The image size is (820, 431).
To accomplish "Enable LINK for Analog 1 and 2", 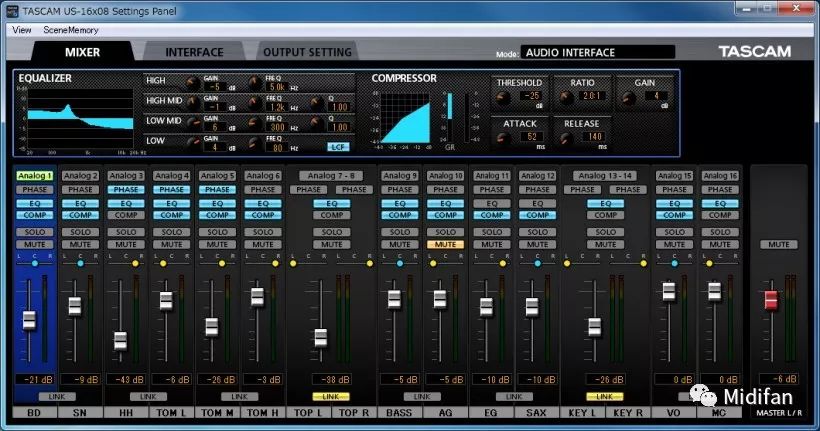I will [x=57, y=396].
